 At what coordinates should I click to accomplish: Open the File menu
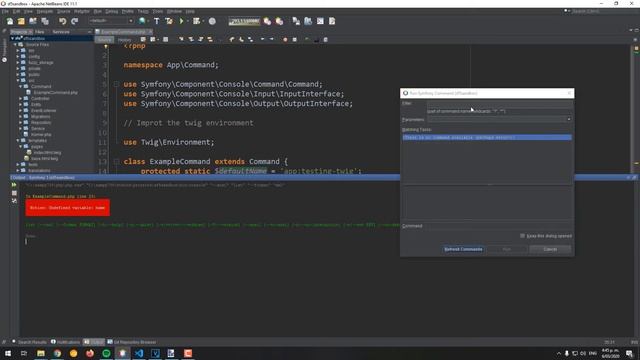click(5, 11)
